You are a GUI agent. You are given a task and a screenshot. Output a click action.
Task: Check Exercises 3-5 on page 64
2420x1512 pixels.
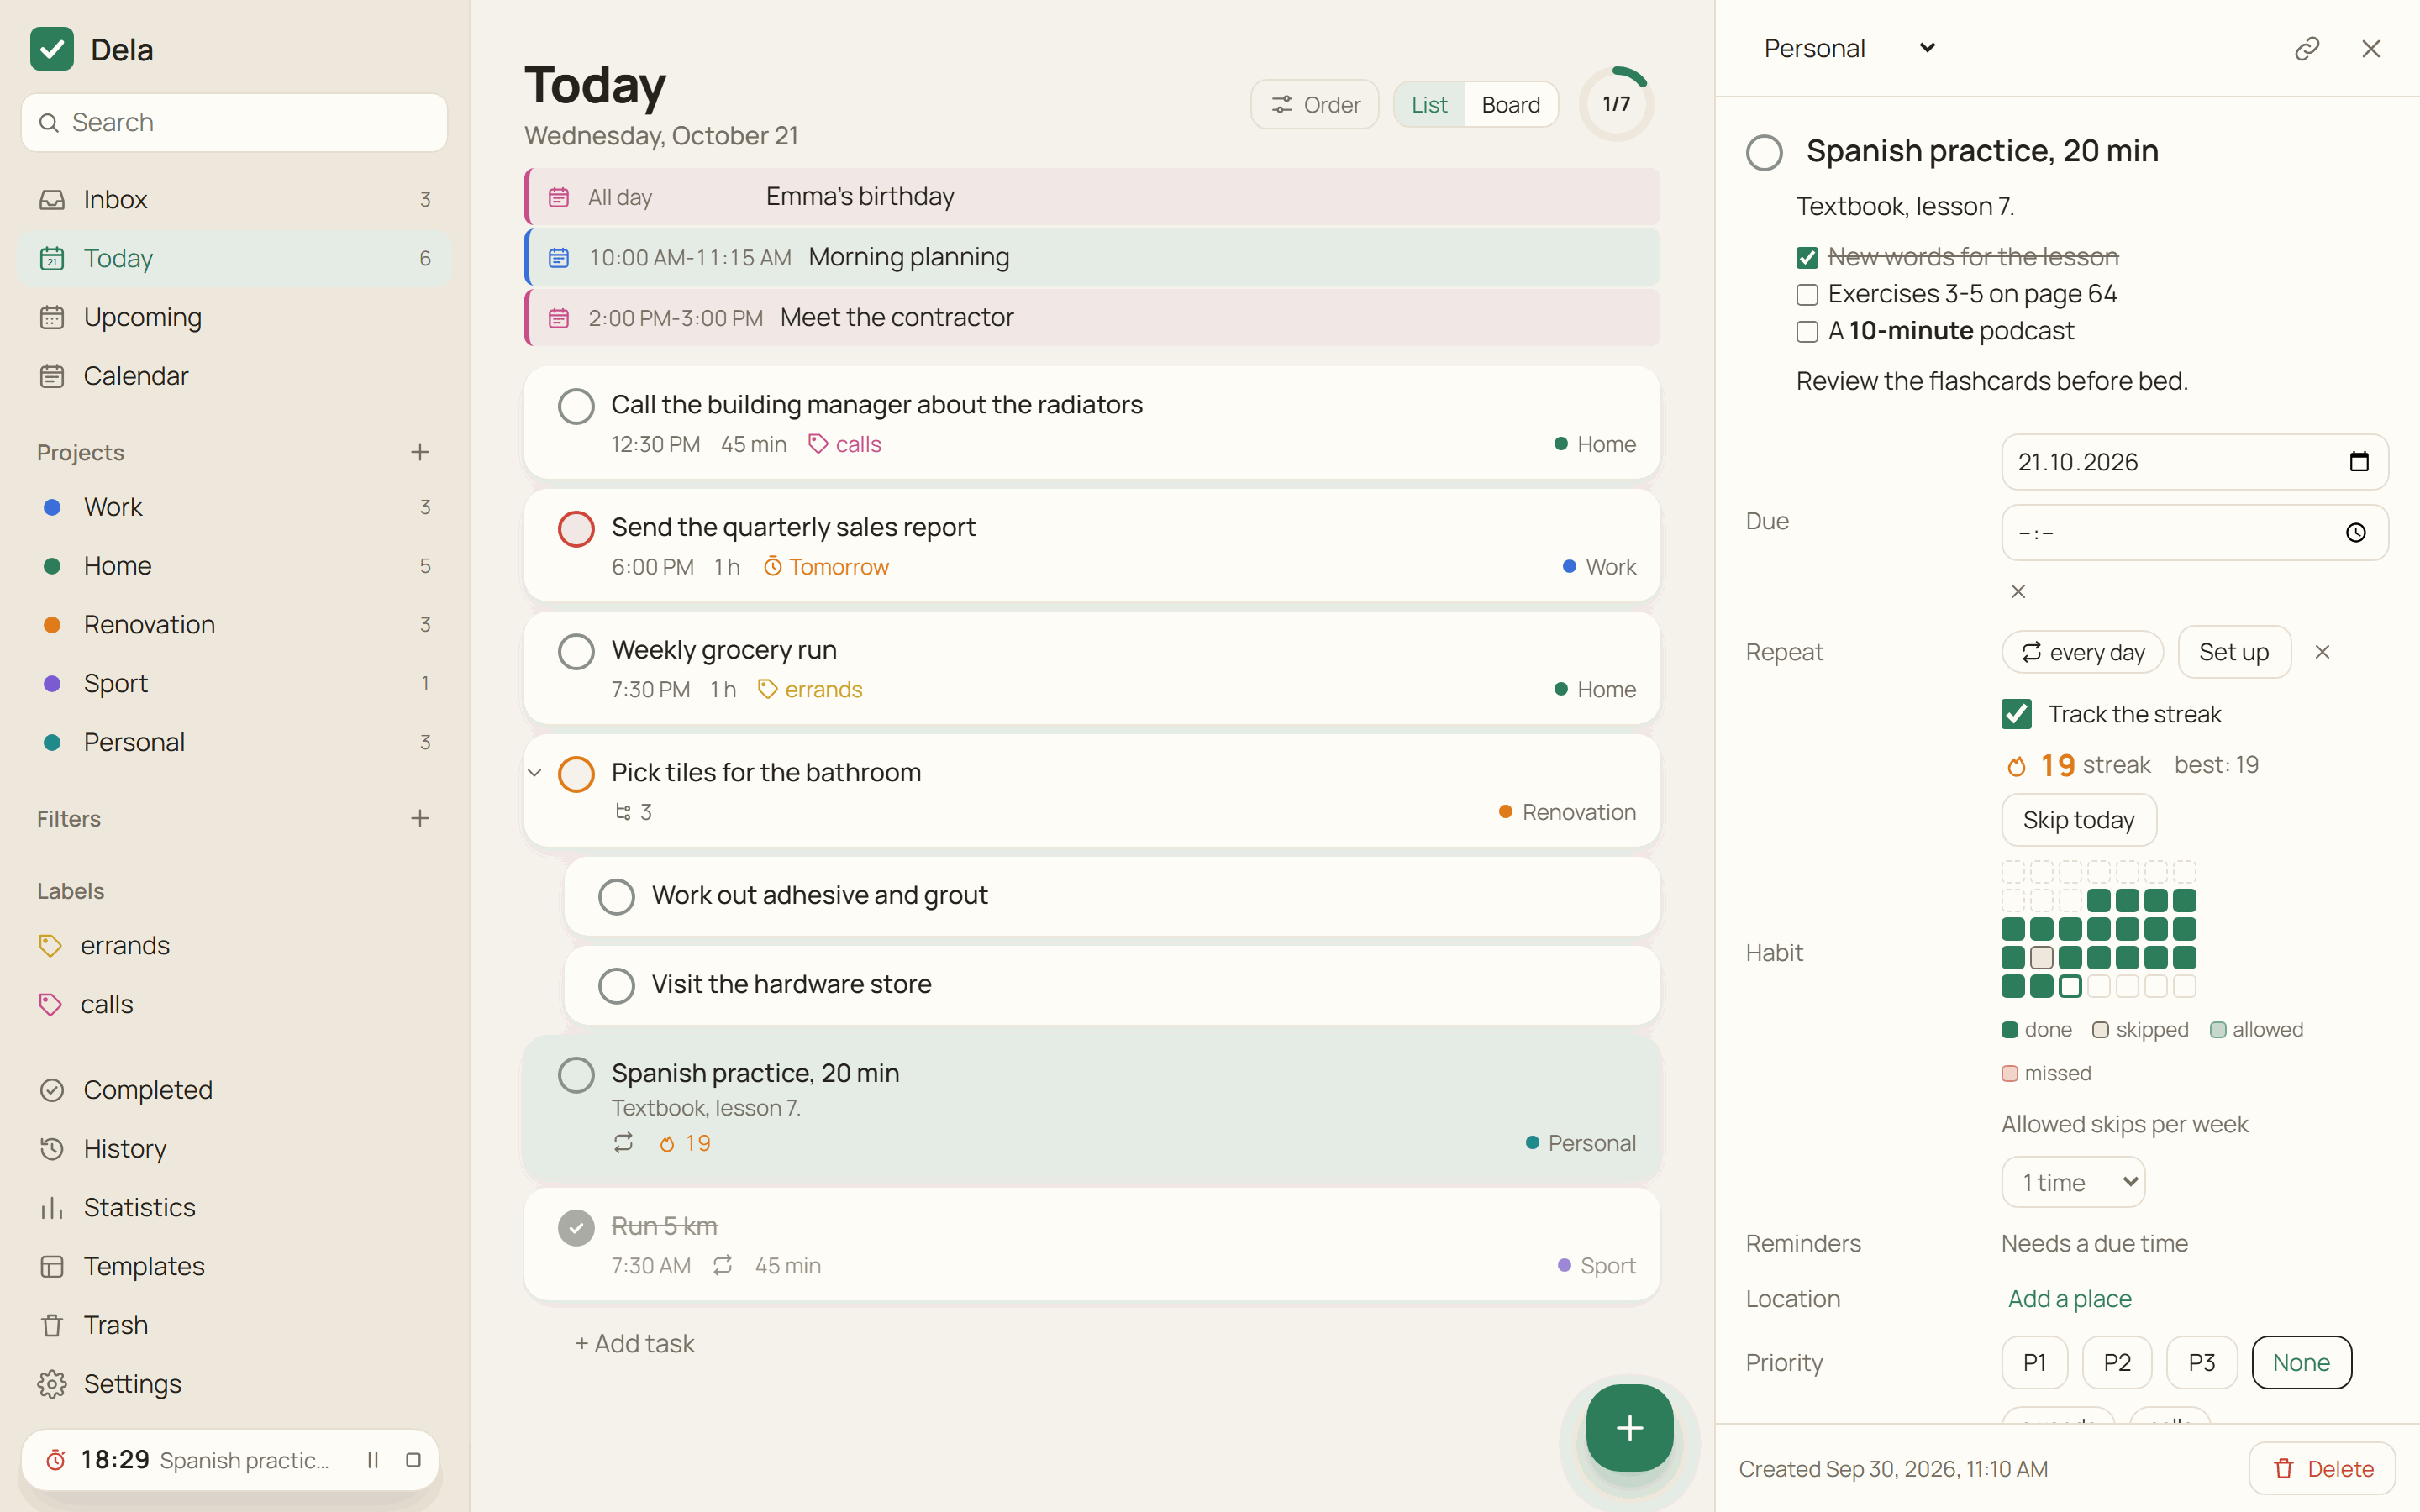(1806, 295)
